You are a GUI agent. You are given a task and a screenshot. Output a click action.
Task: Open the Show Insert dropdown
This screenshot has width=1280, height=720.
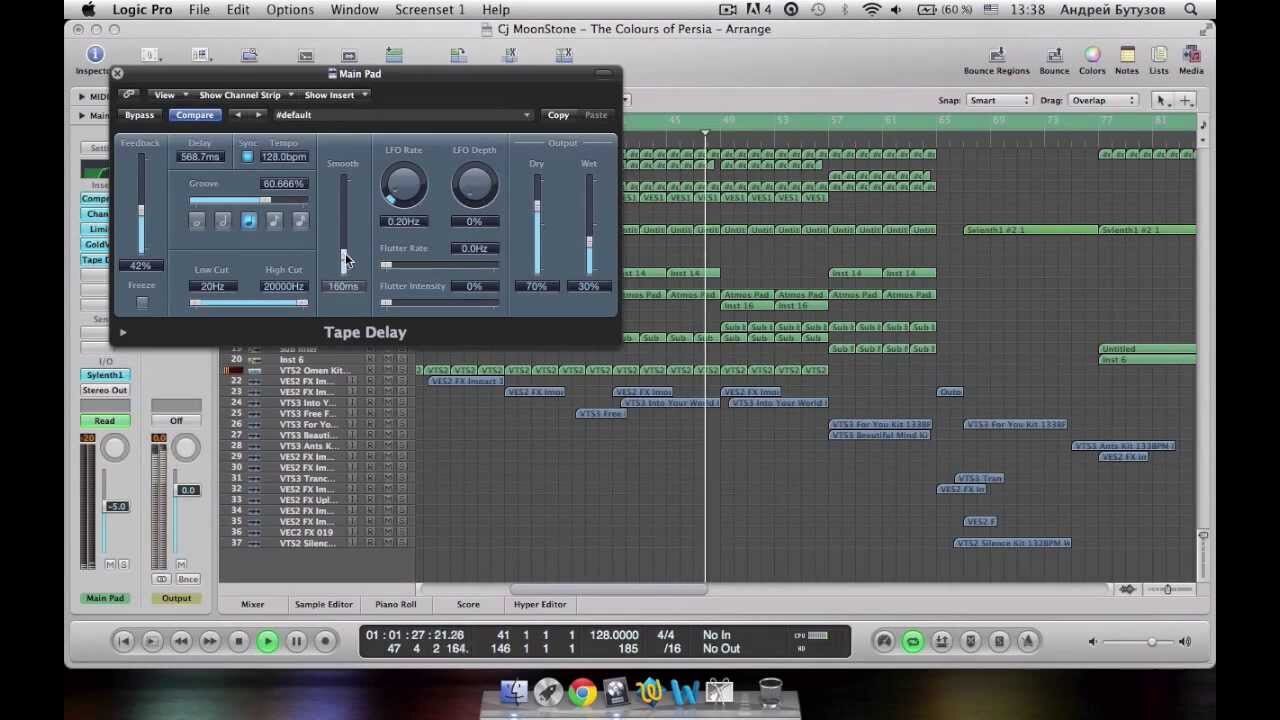click(336, 95)
